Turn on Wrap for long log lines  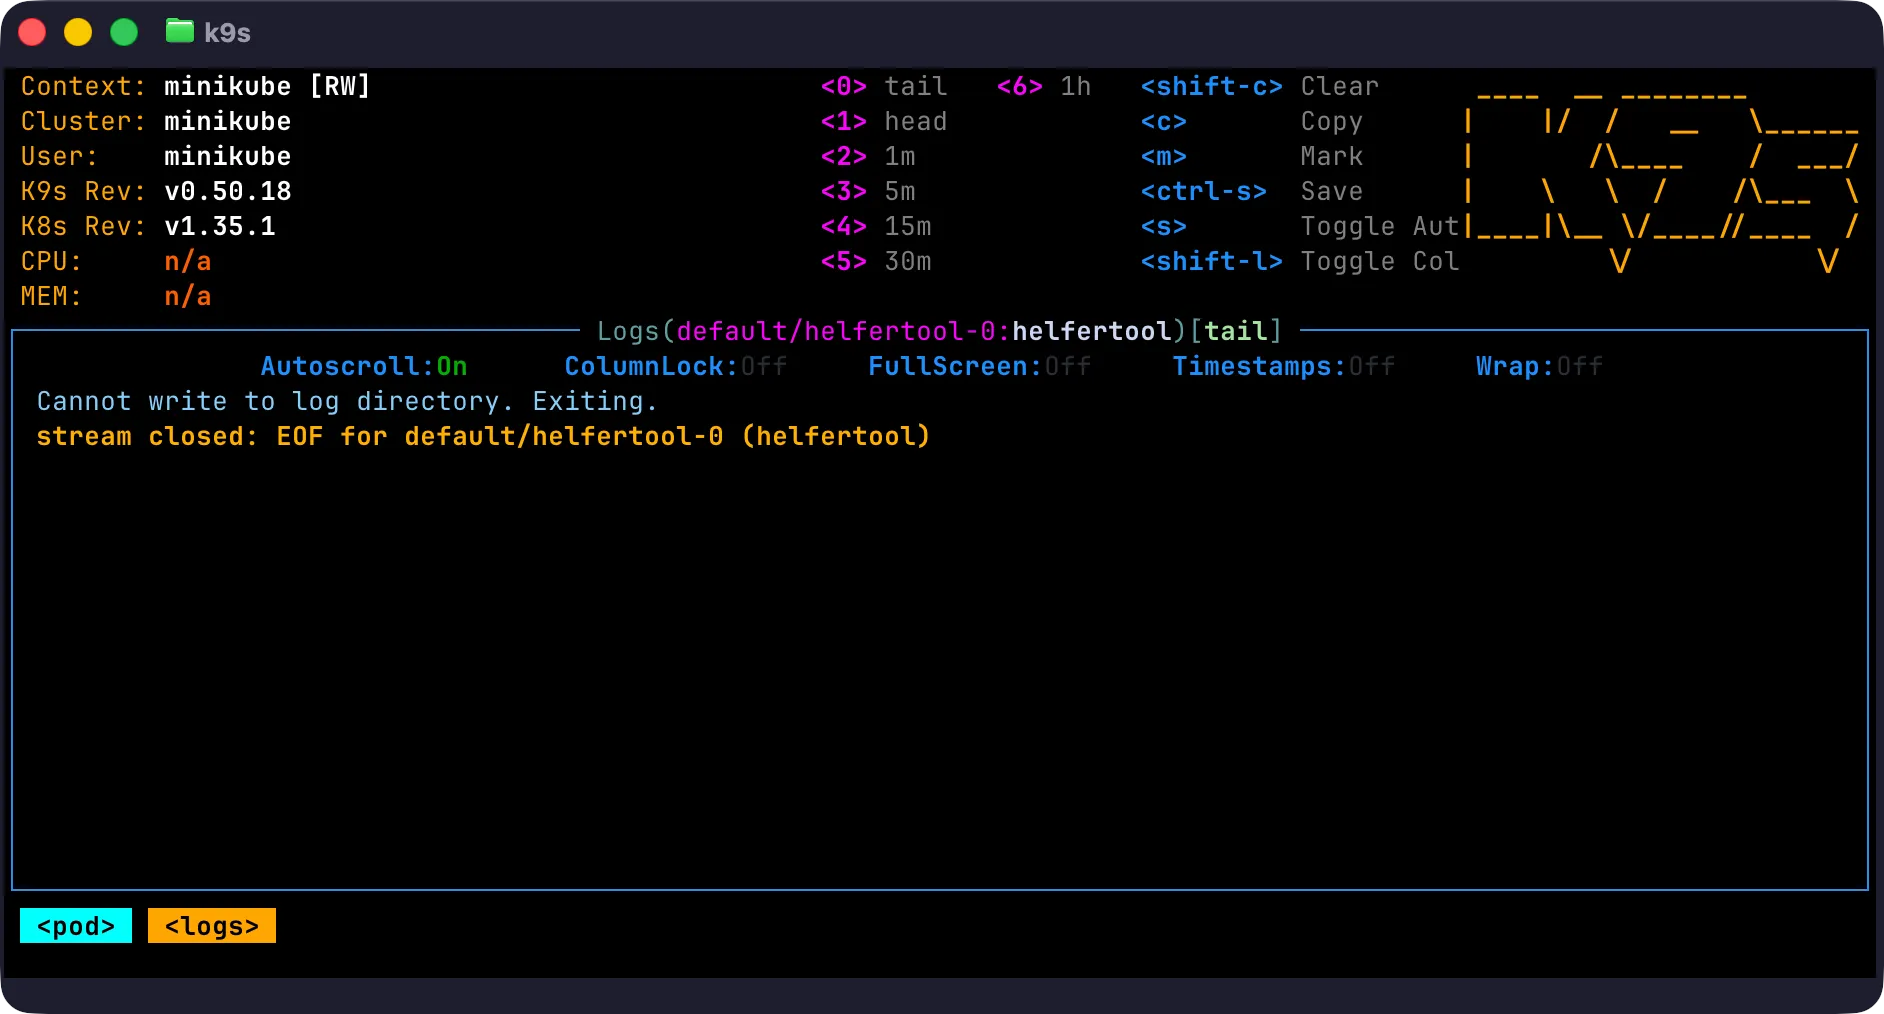[x=1538, y=366]
